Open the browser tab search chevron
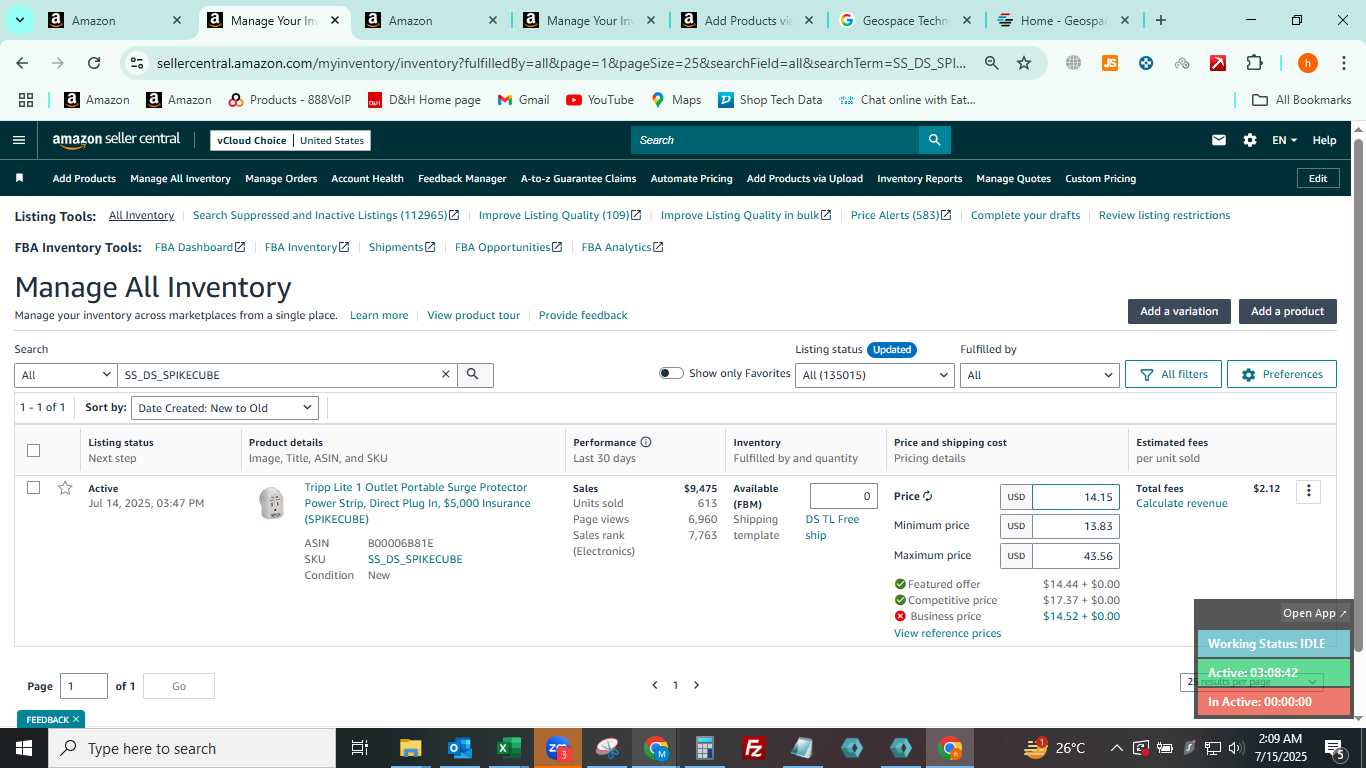Screen dimensions: 1366x768 [20, 20]
